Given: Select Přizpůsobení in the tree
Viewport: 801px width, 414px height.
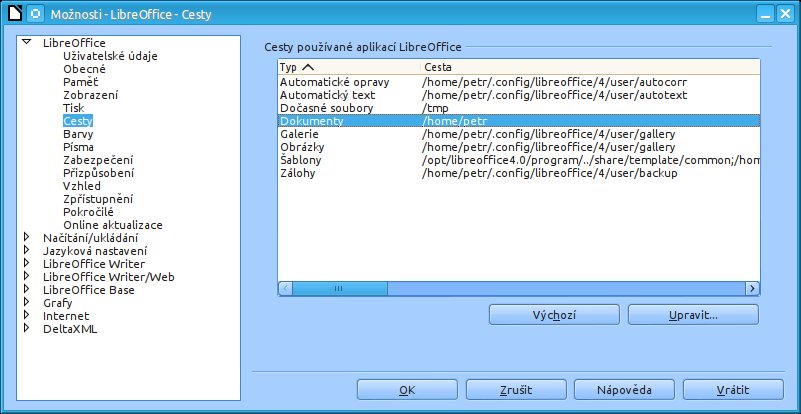Looking at the screenshot, I should tap(99, 173).
